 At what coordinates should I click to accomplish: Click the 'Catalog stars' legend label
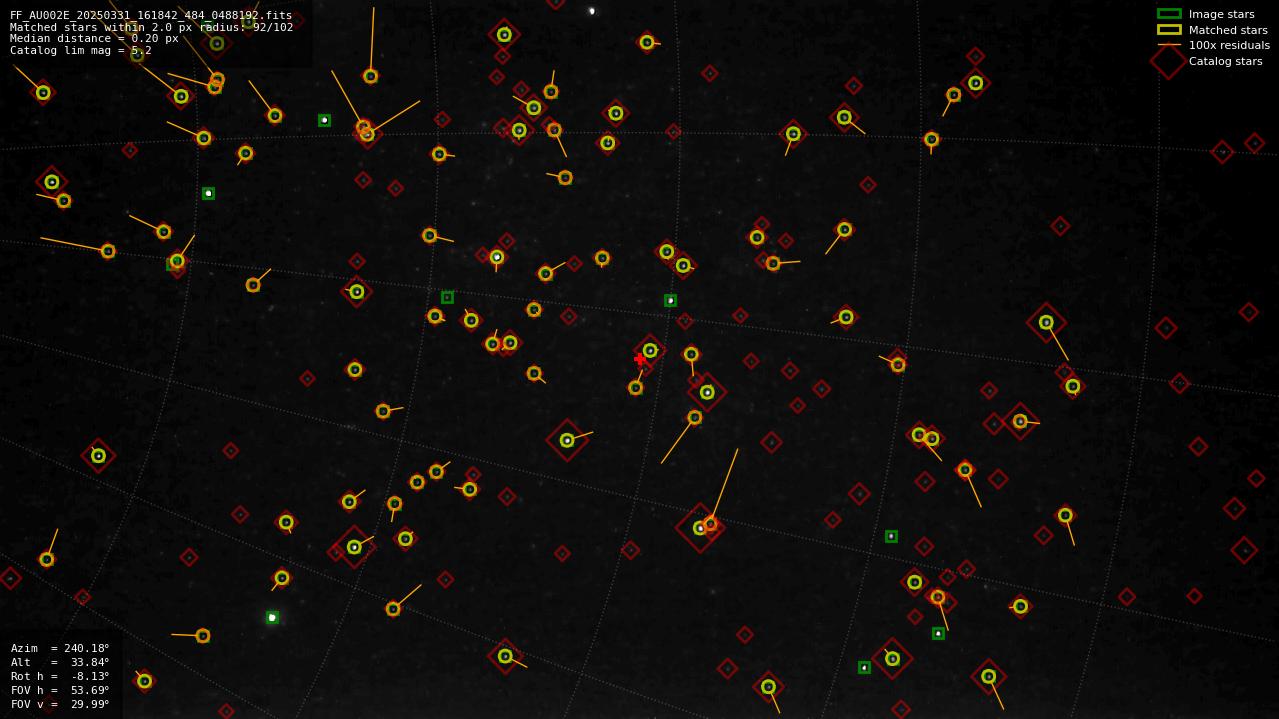[1225, 61]
